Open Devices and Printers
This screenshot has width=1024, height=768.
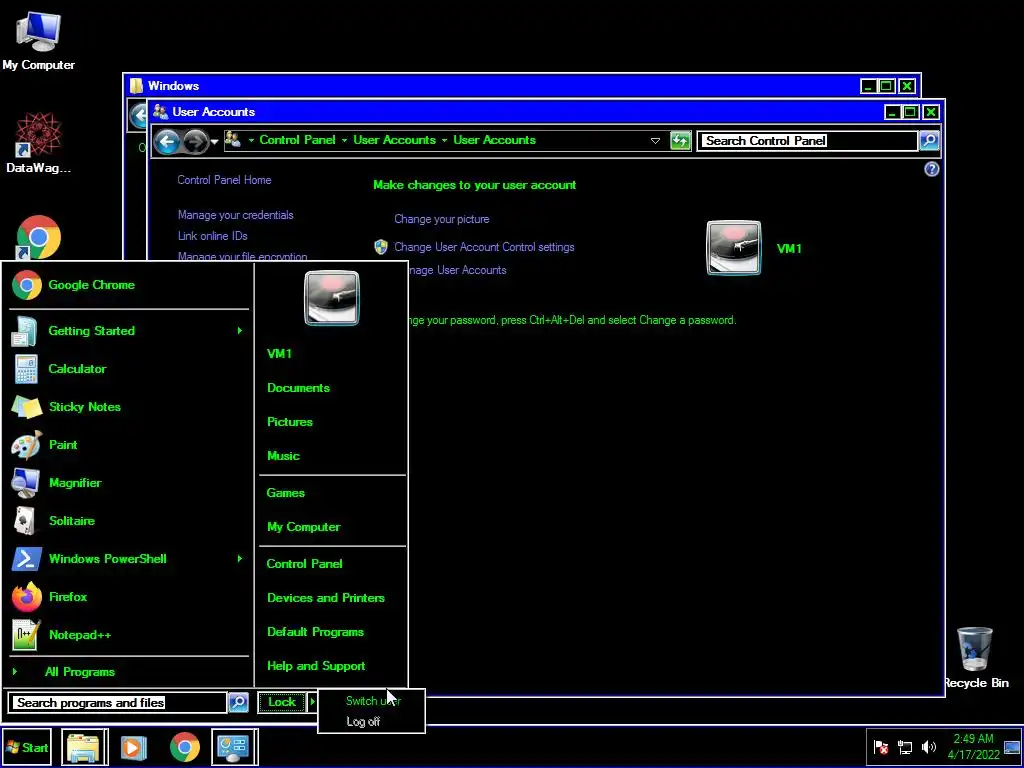[x=326, y=598]
